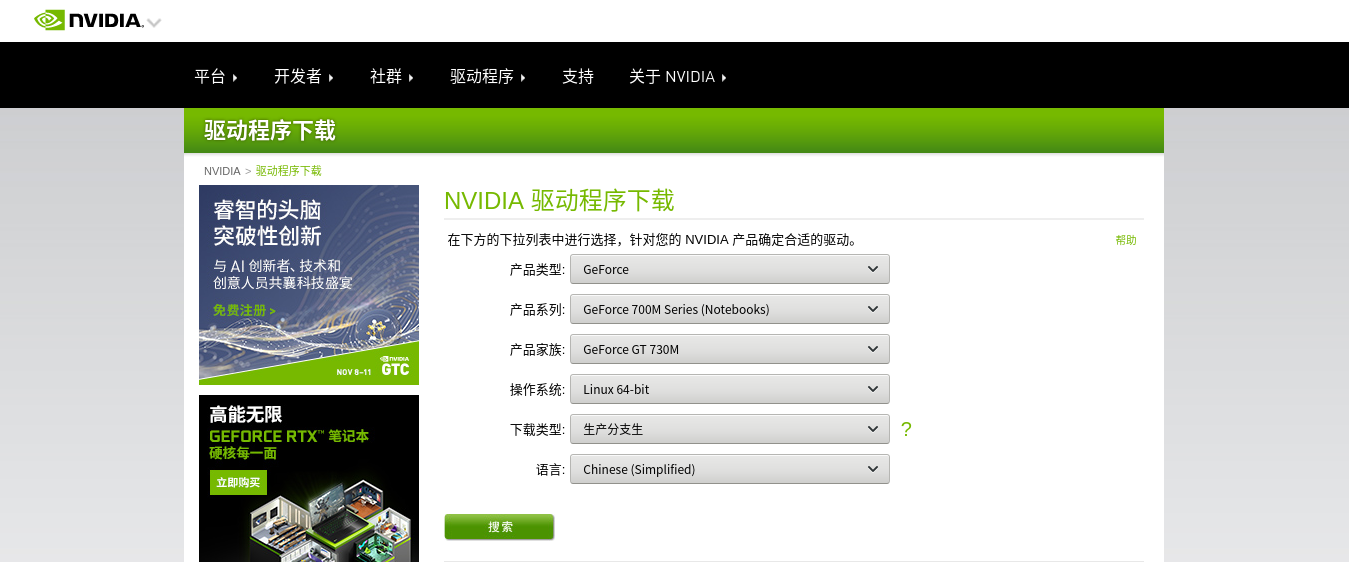
Task: Click the 帮助 link
Action: (1126, 240)
